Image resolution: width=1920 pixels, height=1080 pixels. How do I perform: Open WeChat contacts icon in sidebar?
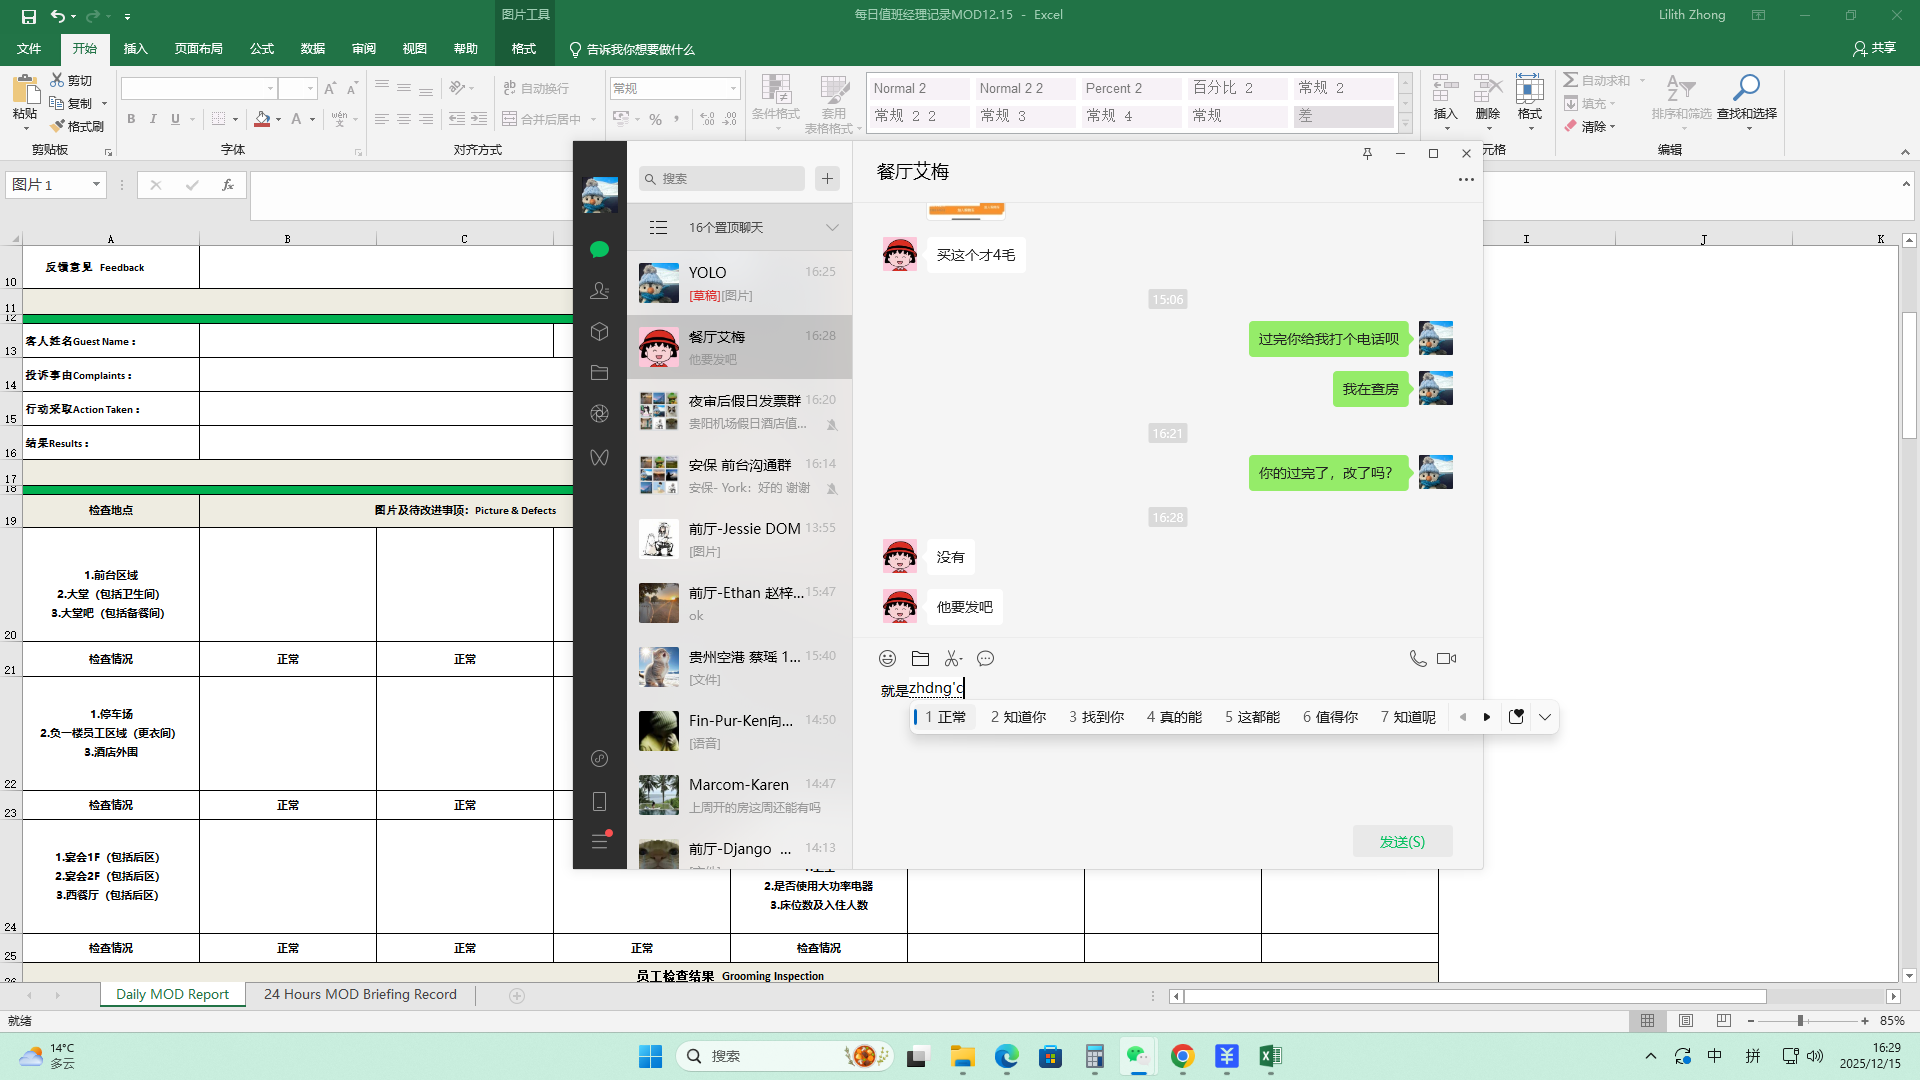(x=599, y=290)
